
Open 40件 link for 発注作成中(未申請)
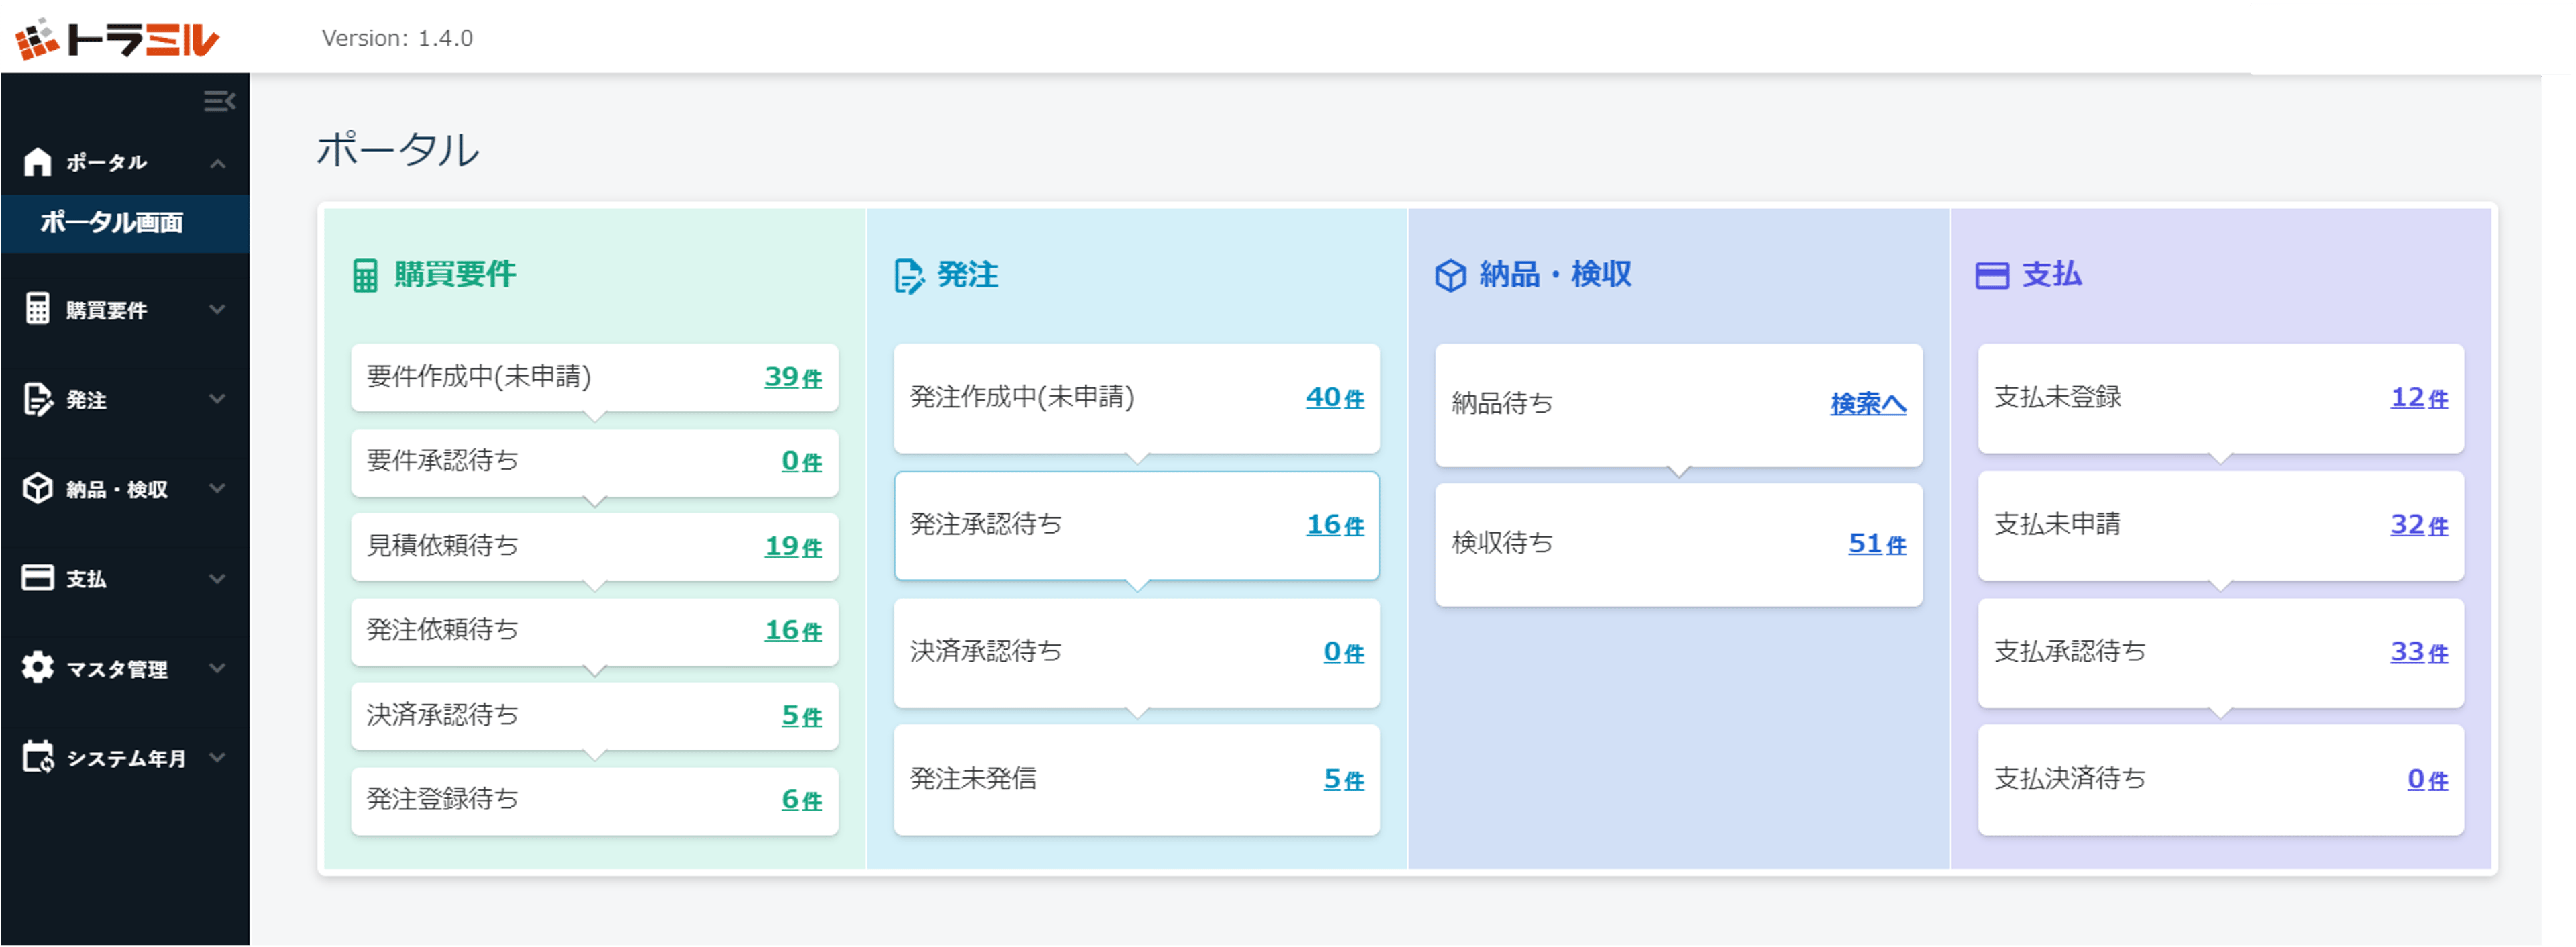pyautogui.click(x=1335, y=397)
